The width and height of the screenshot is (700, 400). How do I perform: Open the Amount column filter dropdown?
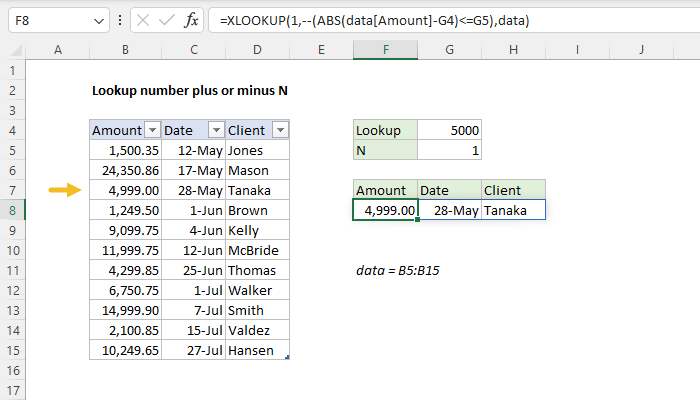tap(152, 130)
